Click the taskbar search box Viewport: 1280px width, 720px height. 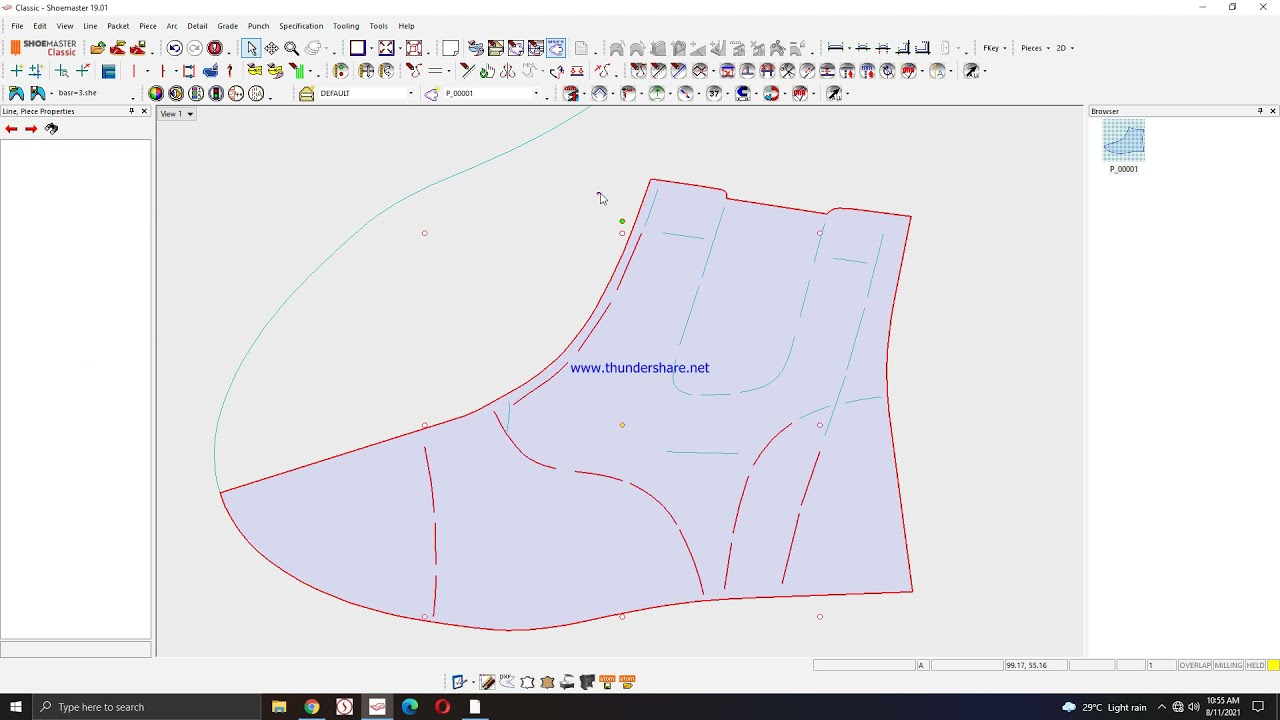148,707
